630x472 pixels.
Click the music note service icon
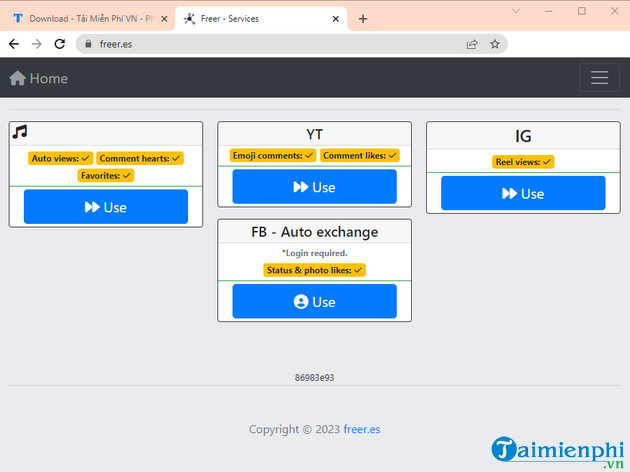pos(19,132)
